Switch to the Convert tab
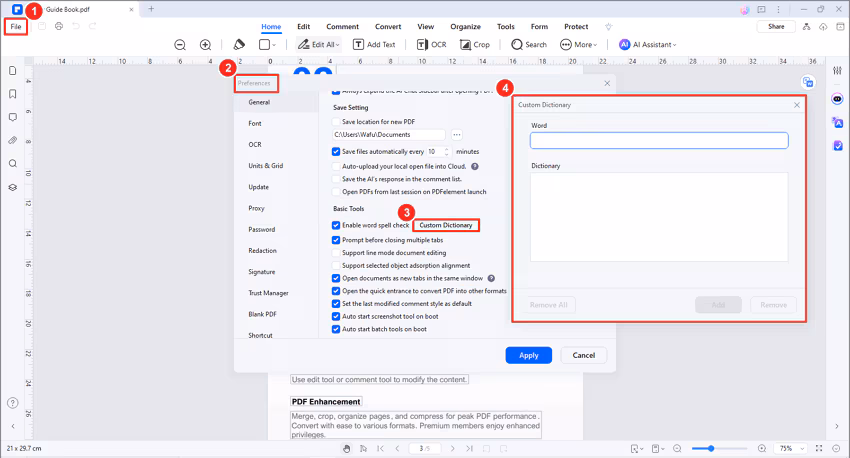The height and width of the screenshot is (458, 850). 388,27
